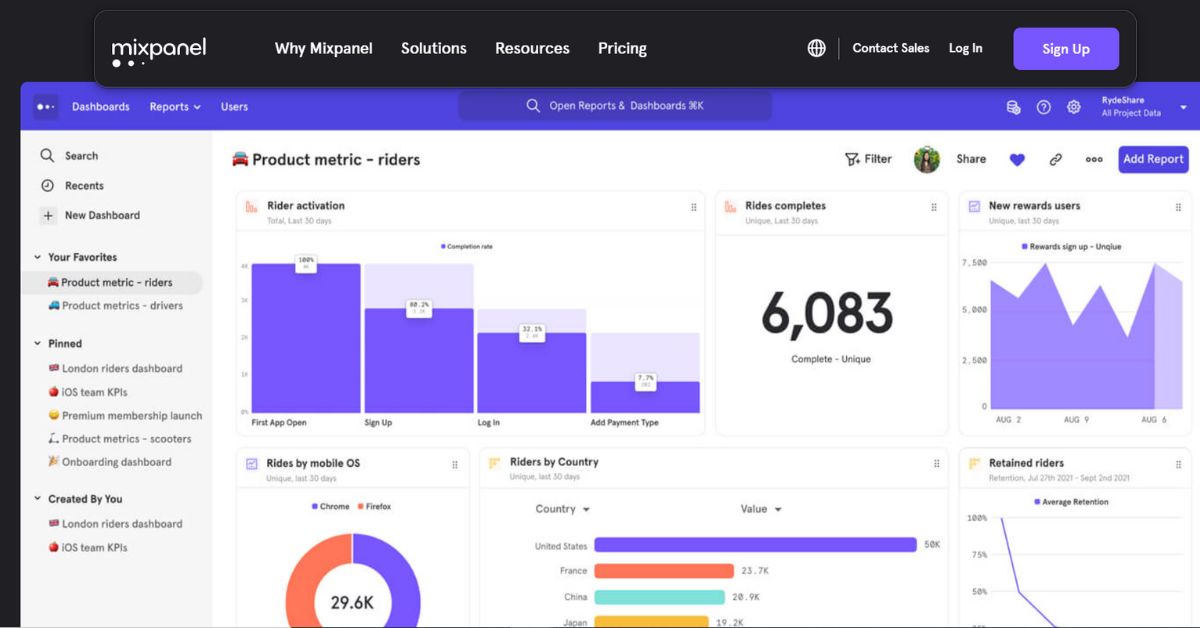1200x628 pixels.
Task: Open Rides by mobile OS card drag handle
Action: [455, 465]
